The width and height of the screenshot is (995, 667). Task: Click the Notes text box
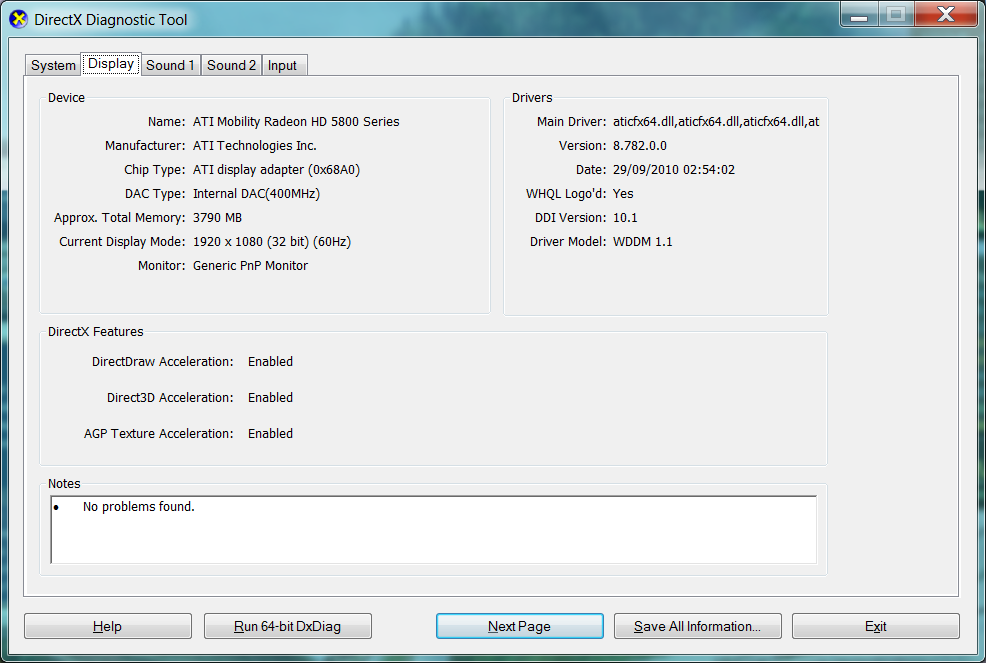click(x=434, y=531)
